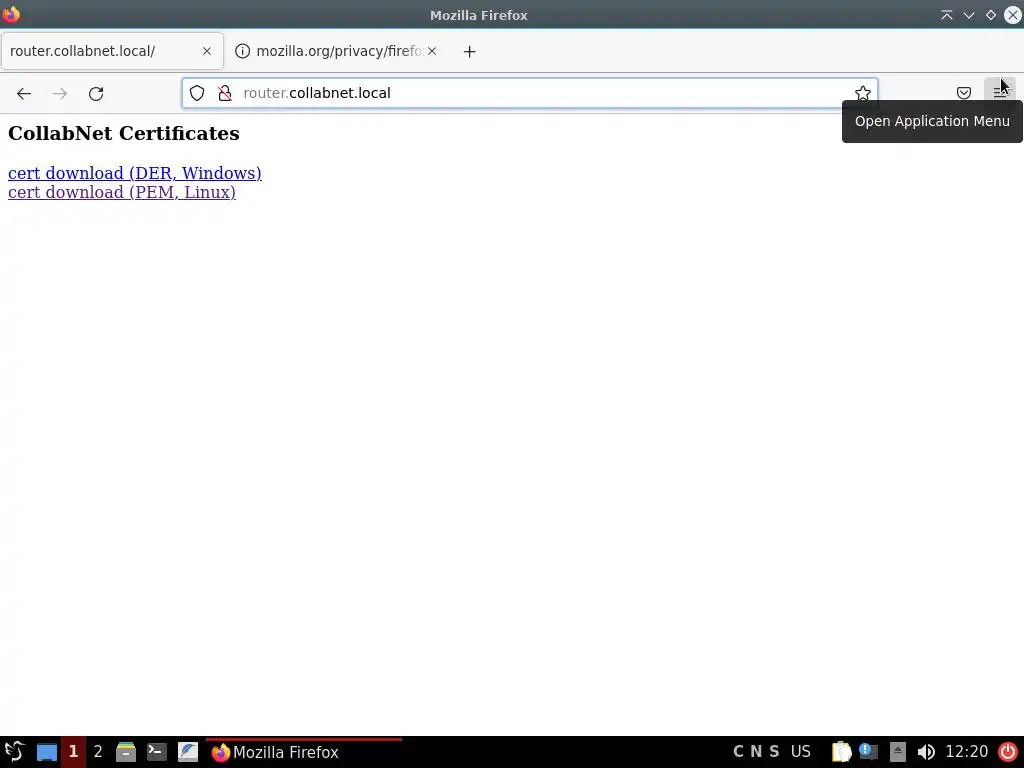This screenshot has height=768, width=1024.
Task: Open the clipboard manager tray icon
Action: coord(841,752)
